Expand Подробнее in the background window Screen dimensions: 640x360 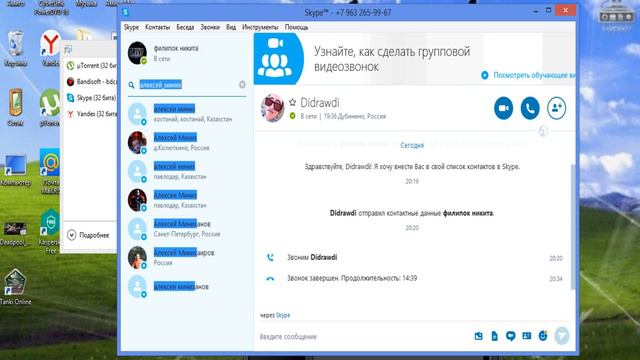88,235
